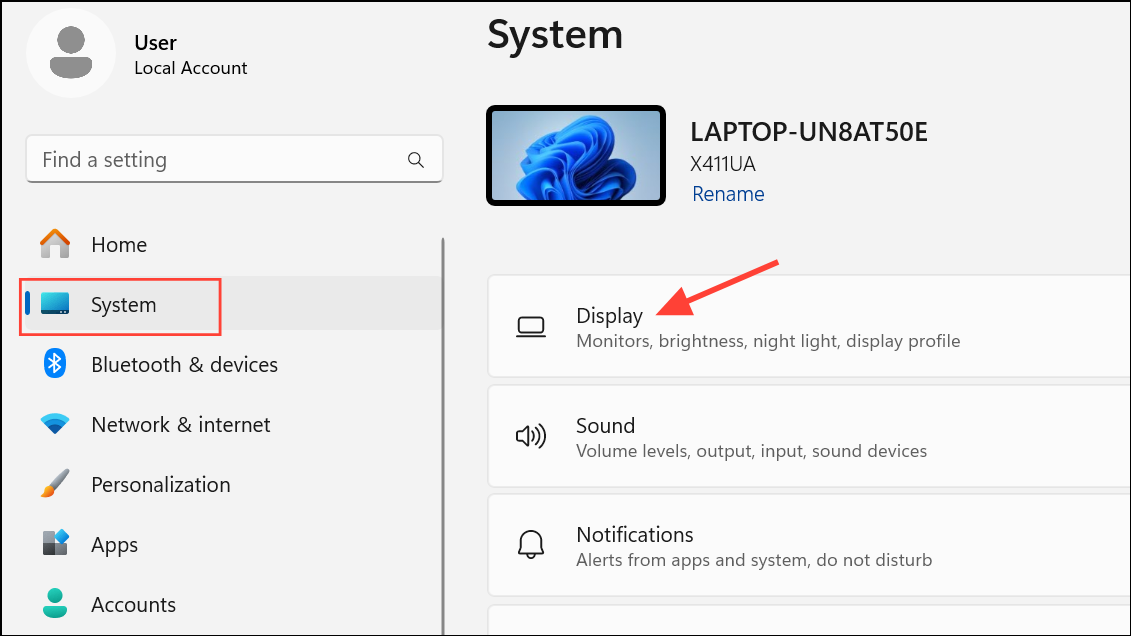Click the Bluetooth icon
The width and height of the screenshot is (1131, 636).
[x=55, y=363]
